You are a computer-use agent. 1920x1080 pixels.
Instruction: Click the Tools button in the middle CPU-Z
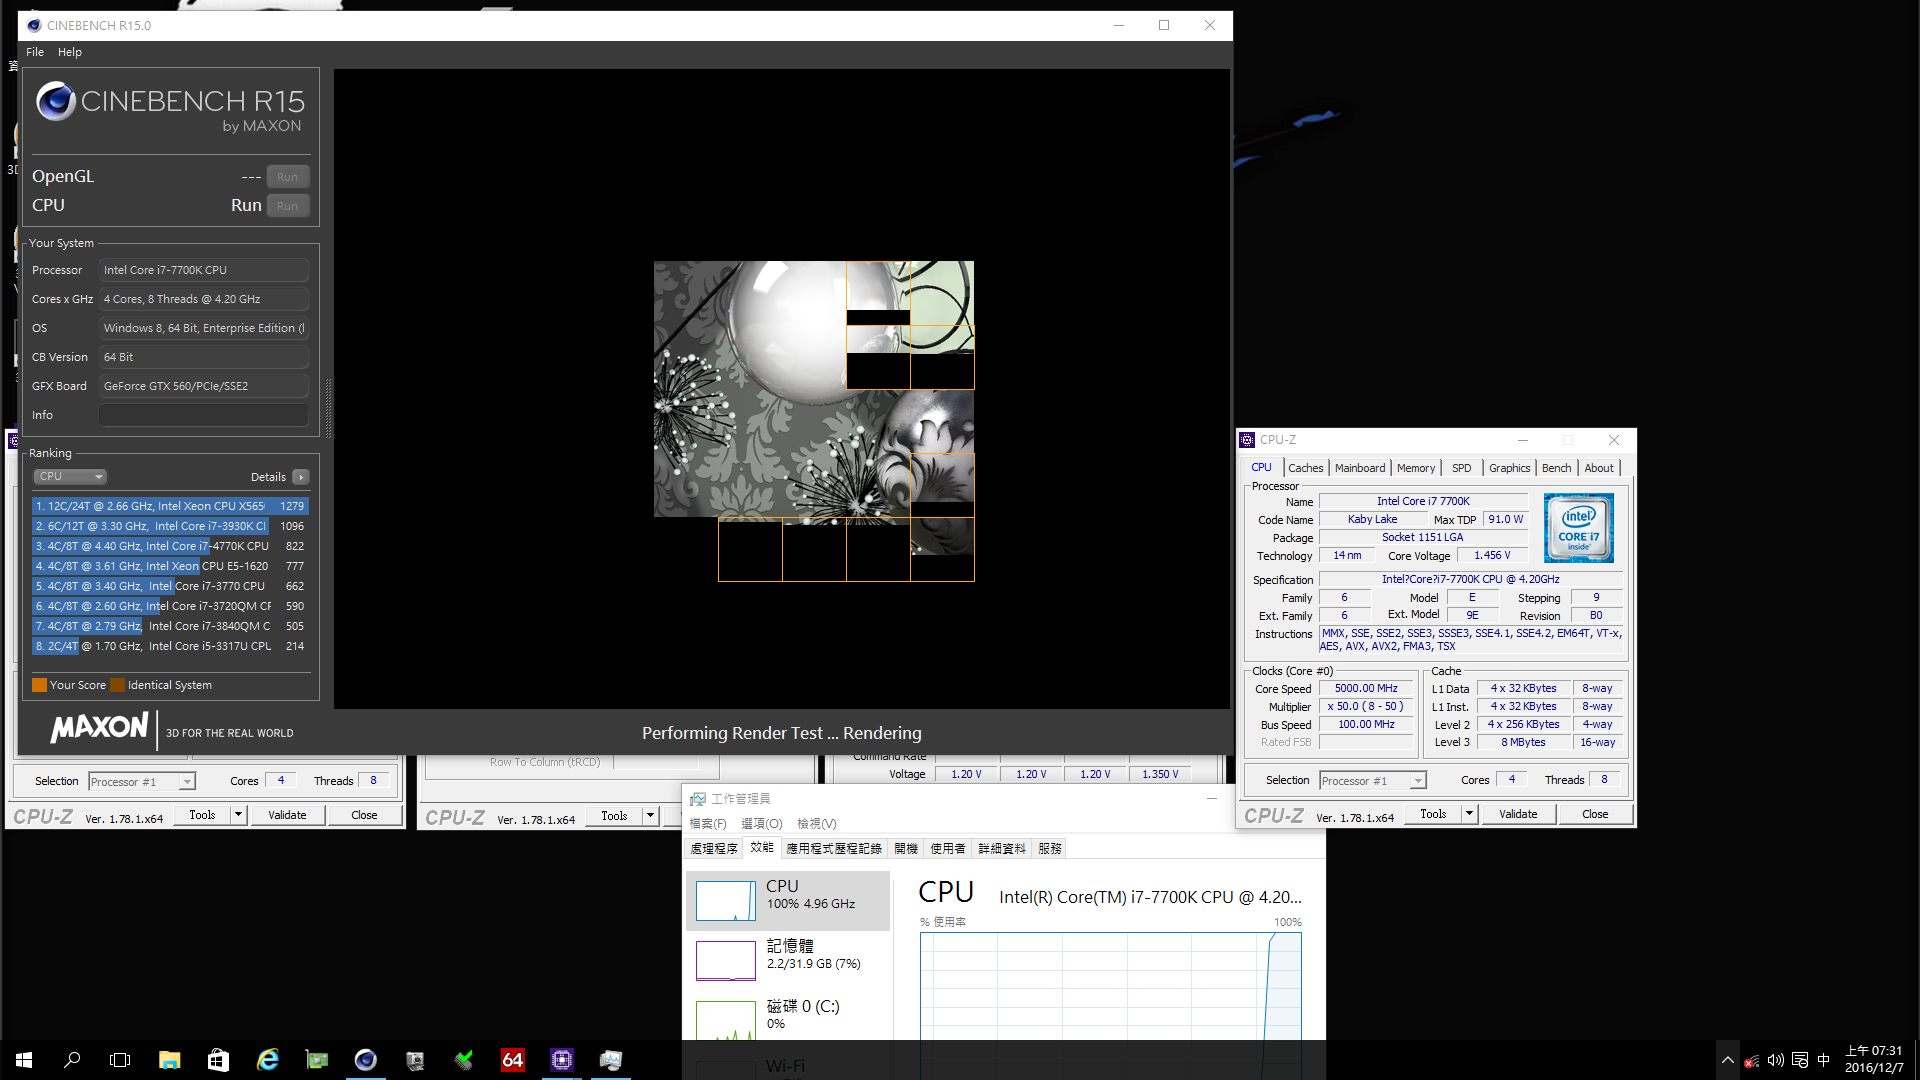(x=614, y=816)
